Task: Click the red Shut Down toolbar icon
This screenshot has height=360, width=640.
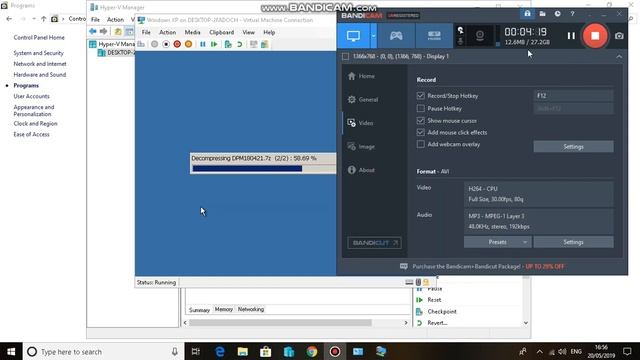Action: pos(177,44)
